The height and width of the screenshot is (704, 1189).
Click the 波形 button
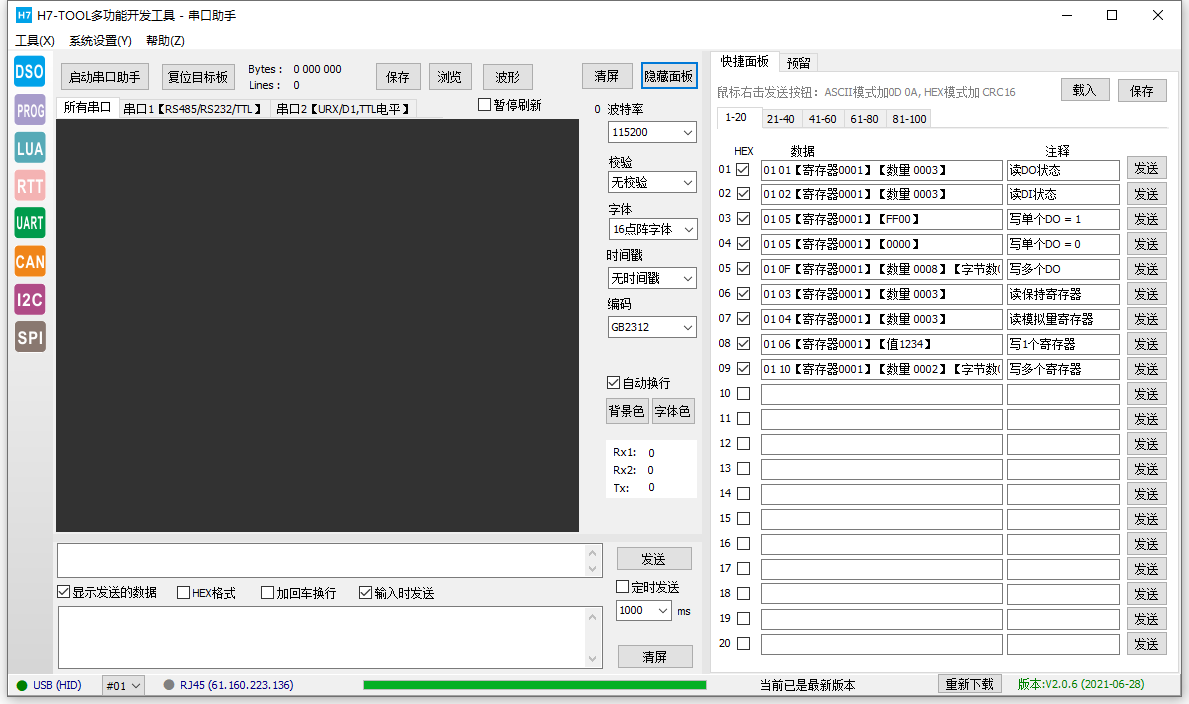(x=507, y=77)
